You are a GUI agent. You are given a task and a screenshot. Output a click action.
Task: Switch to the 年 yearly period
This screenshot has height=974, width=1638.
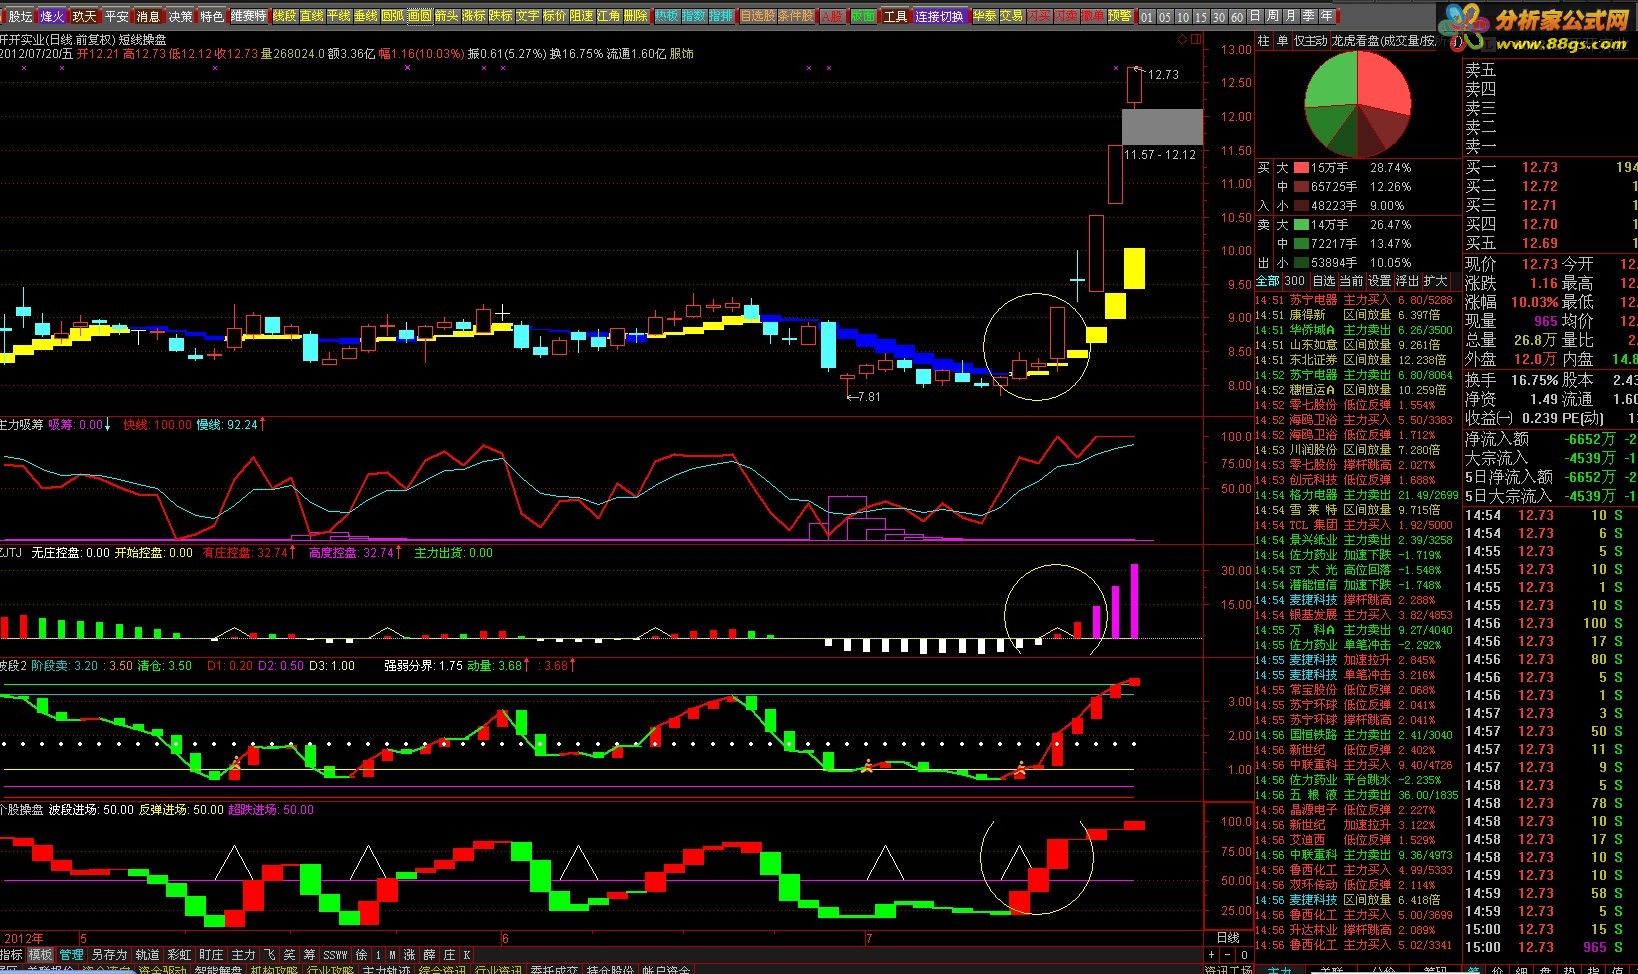(x=1326, y=16)
